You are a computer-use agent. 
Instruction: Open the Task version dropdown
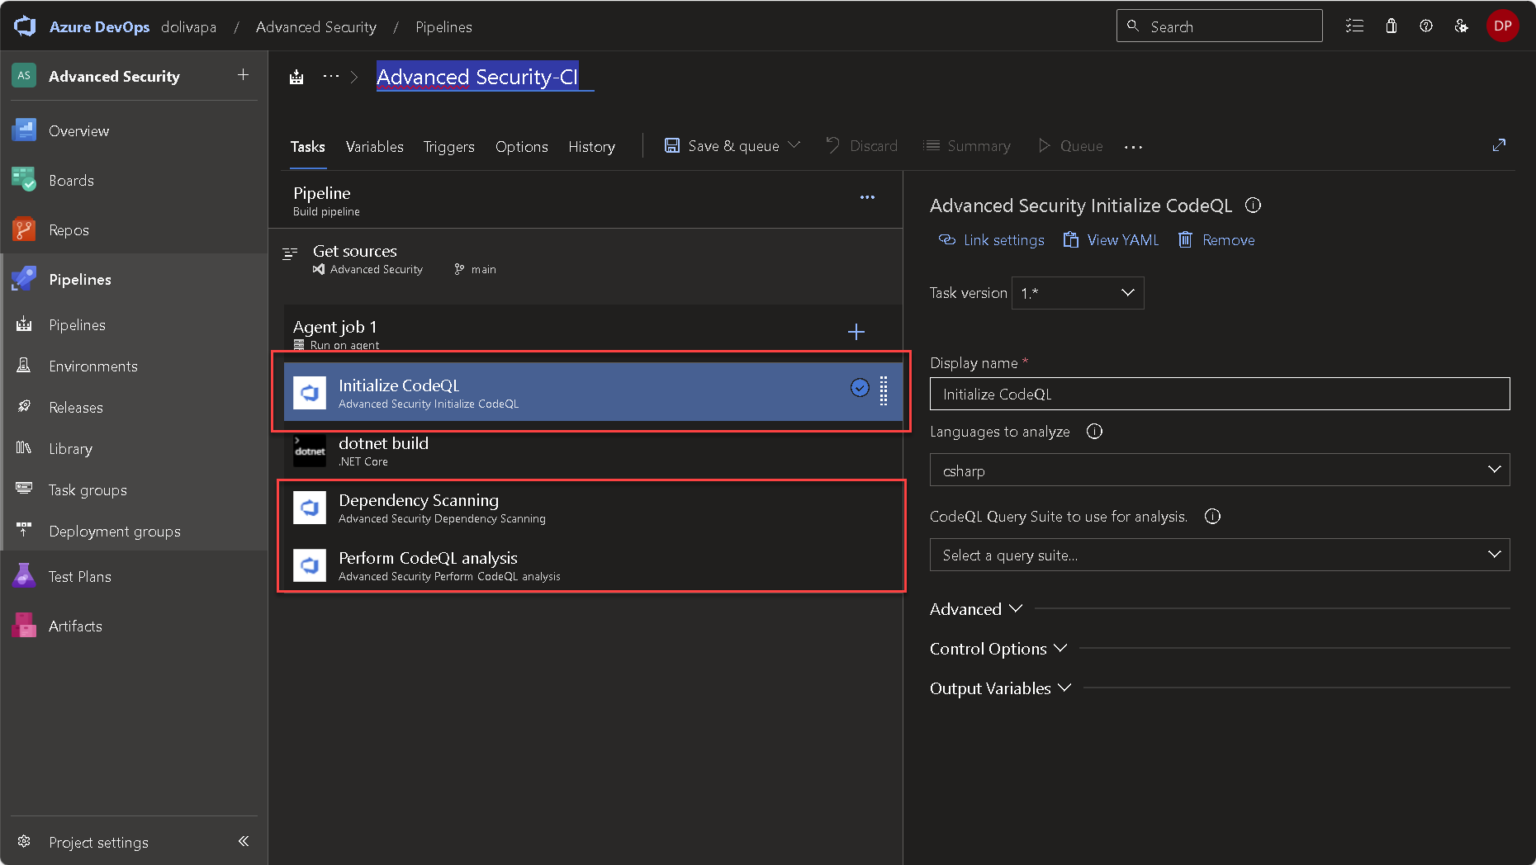(x=1077, y=293)
